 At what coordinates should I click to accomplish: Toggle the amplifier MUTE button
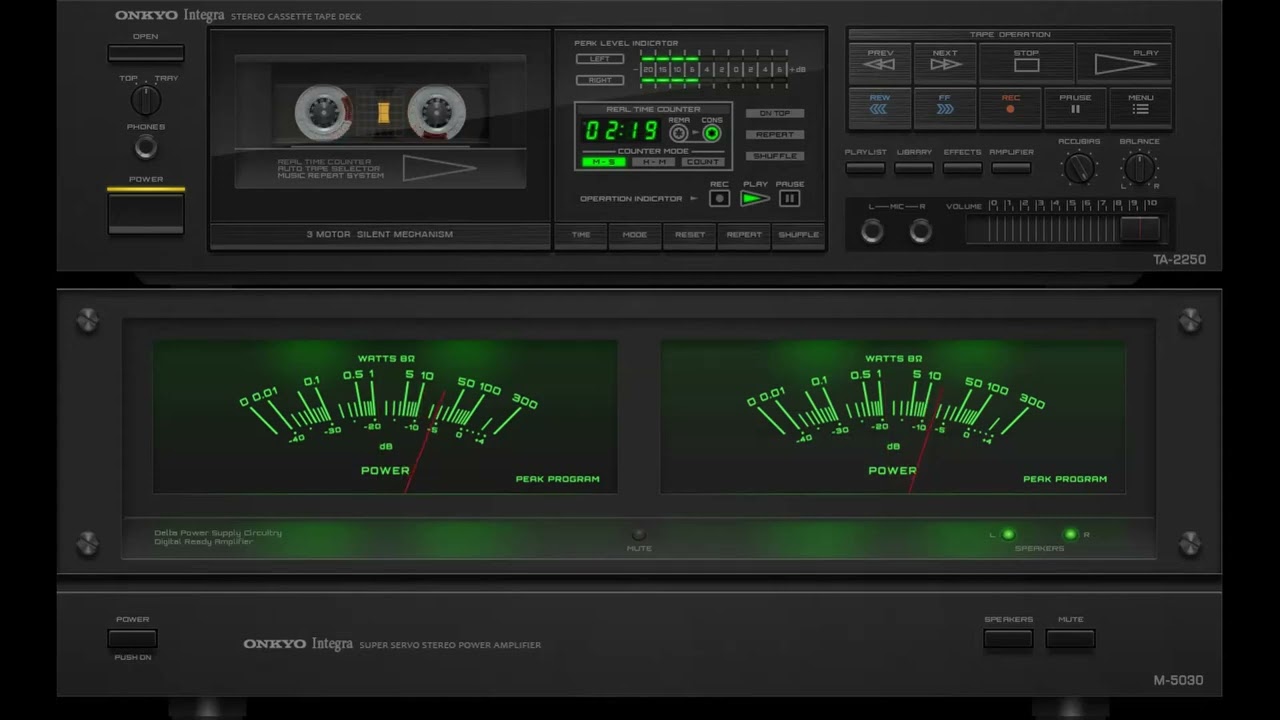coord(1071,638)
